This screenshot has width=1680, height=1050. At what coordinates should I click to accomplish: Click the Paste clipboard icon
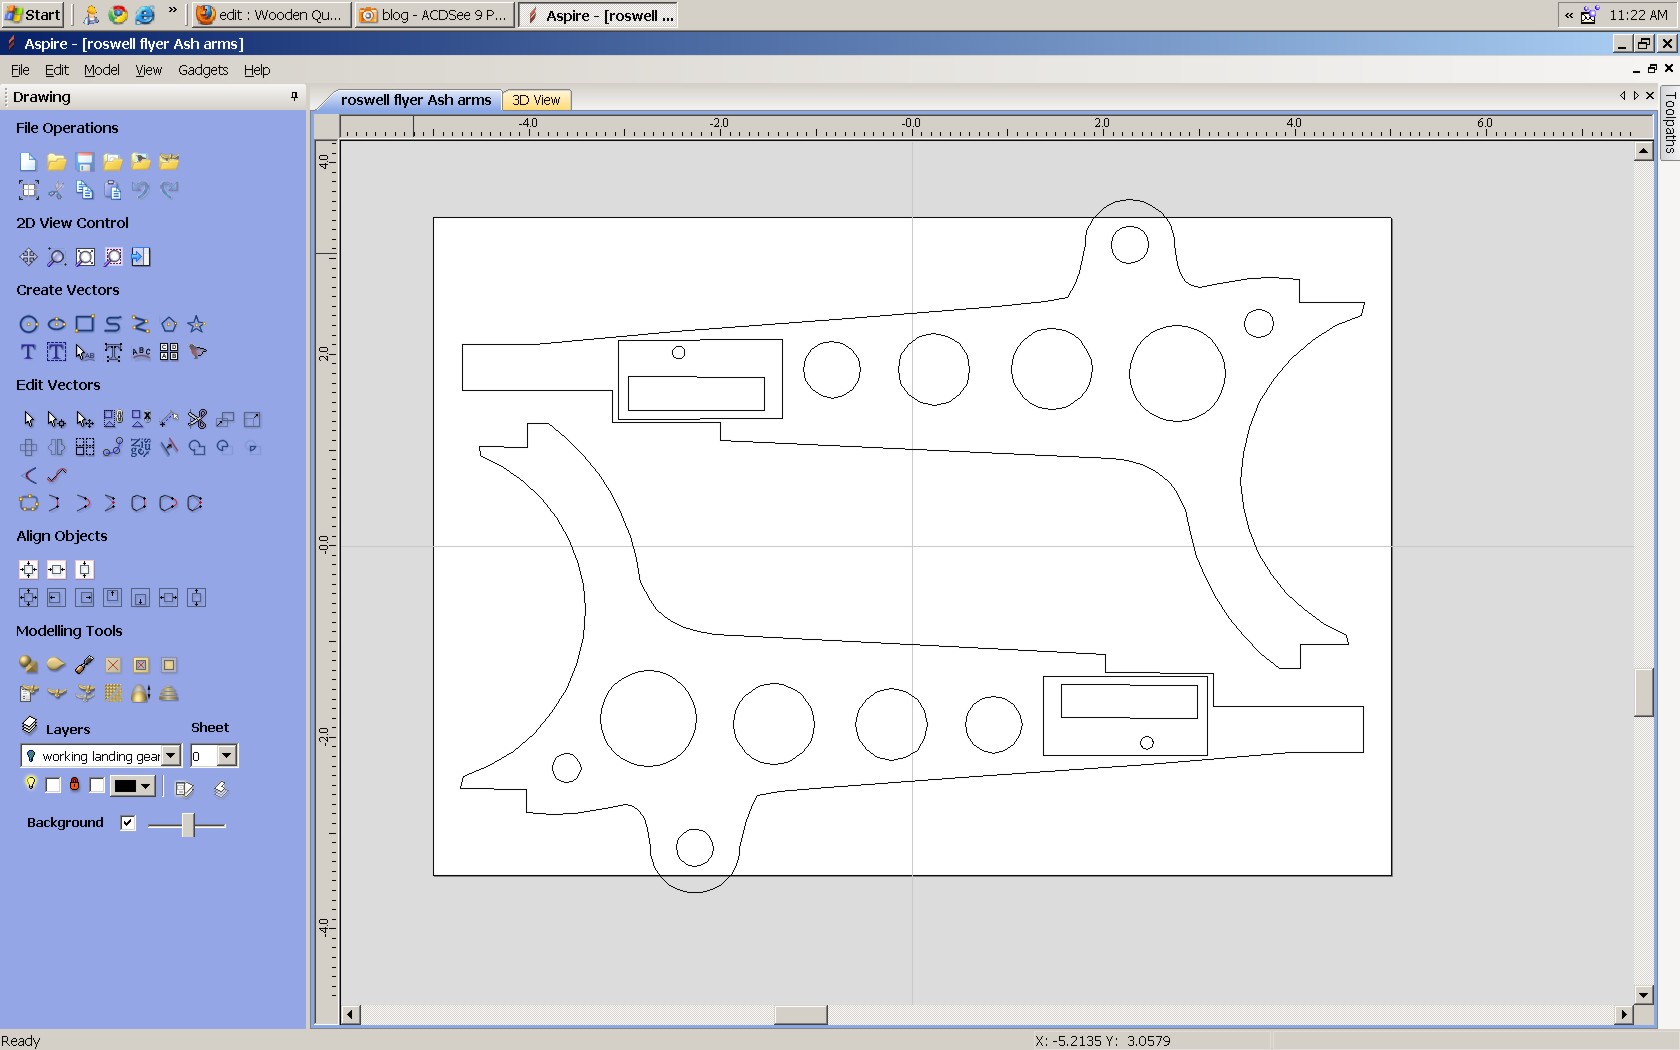pos(113,190)
